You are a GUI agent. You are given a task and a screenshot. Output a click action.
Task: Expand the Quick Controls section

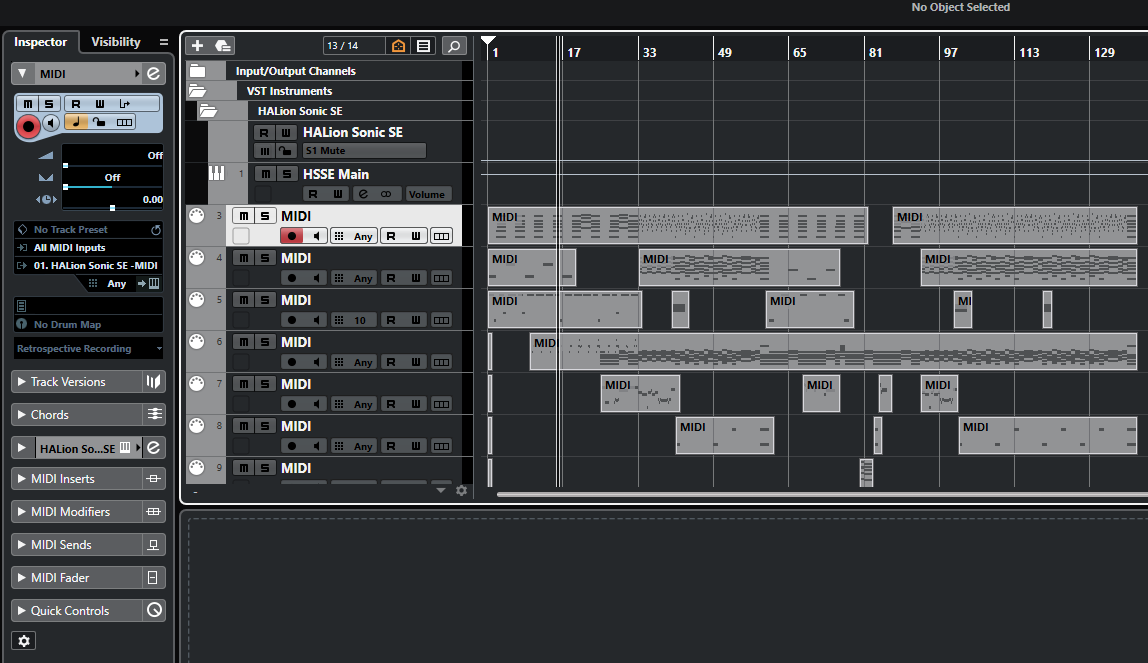22,610
